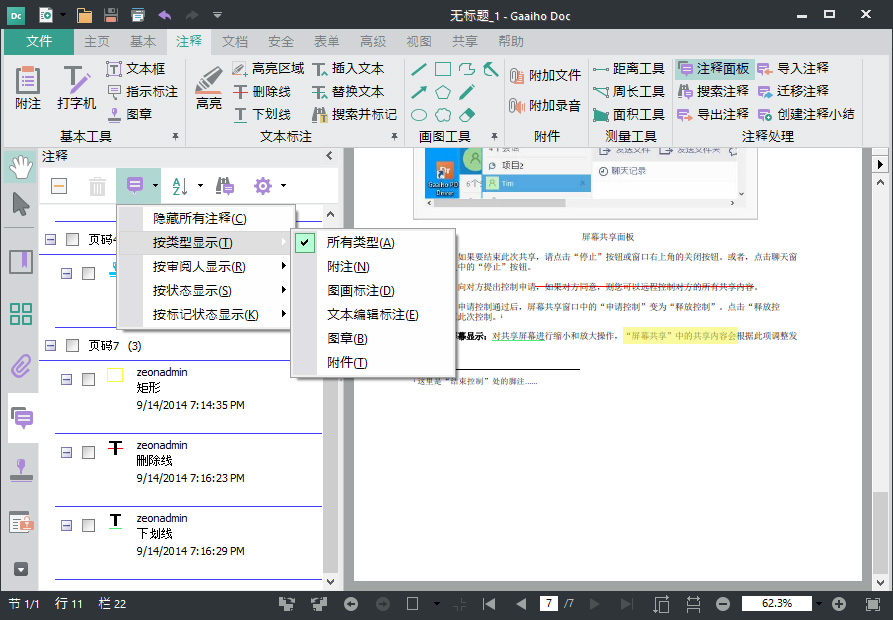Viewport: 893px width, 620px height.
Task: Open the sort annotations dropdown arrow
Action: pos(200,186)
